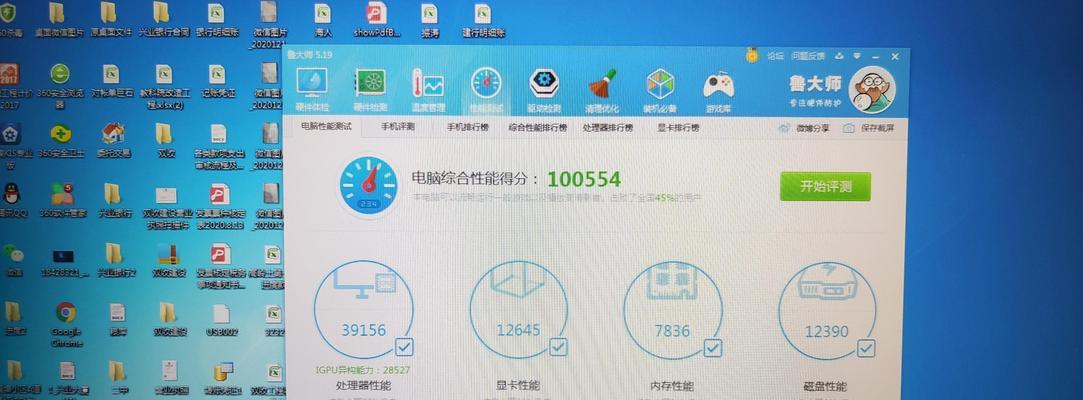Switch to 手机排行榜 tab
1083x400 pixels.
click(467, 128)
